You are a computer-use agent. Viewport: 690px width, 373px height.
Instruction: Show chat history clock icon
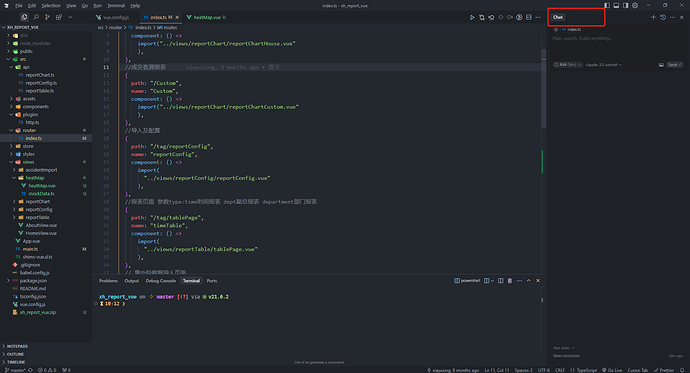point(663,17)
